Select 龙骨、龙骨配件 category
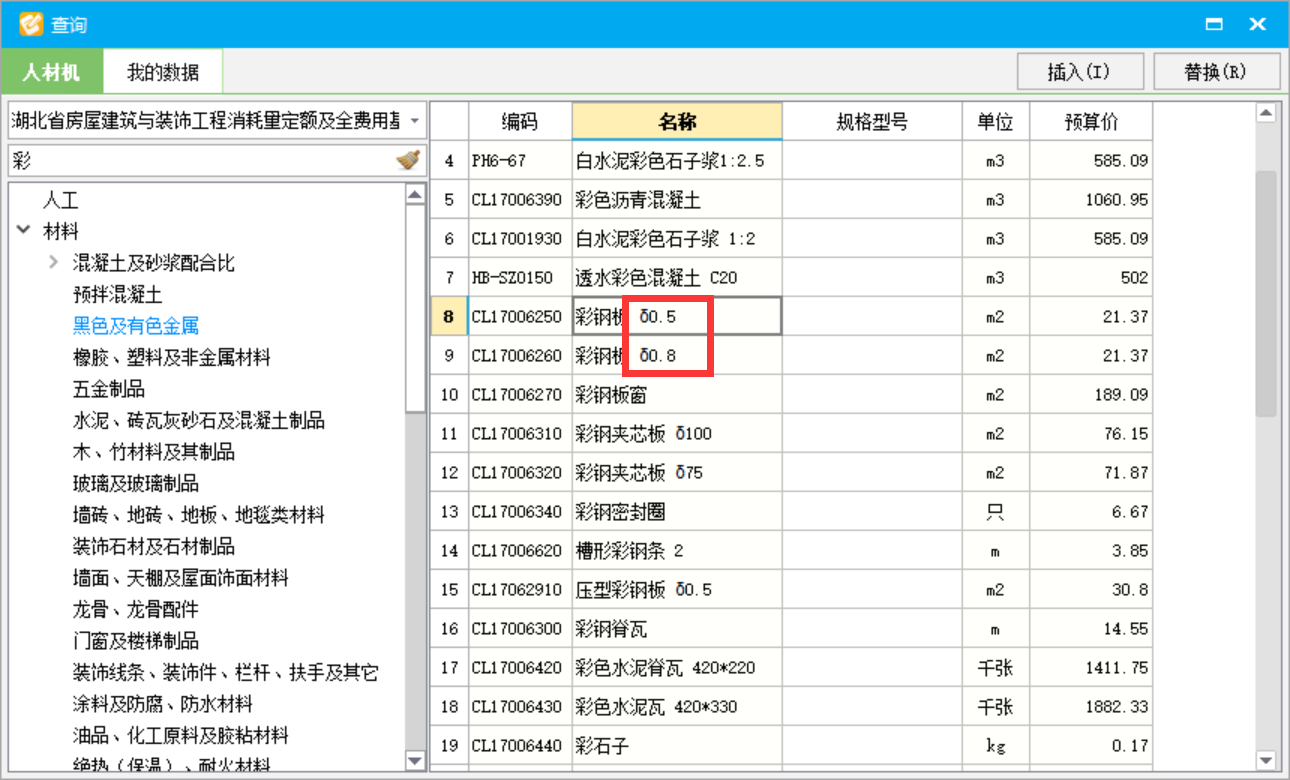The image size is (1290, 780). tap(136, 609)
